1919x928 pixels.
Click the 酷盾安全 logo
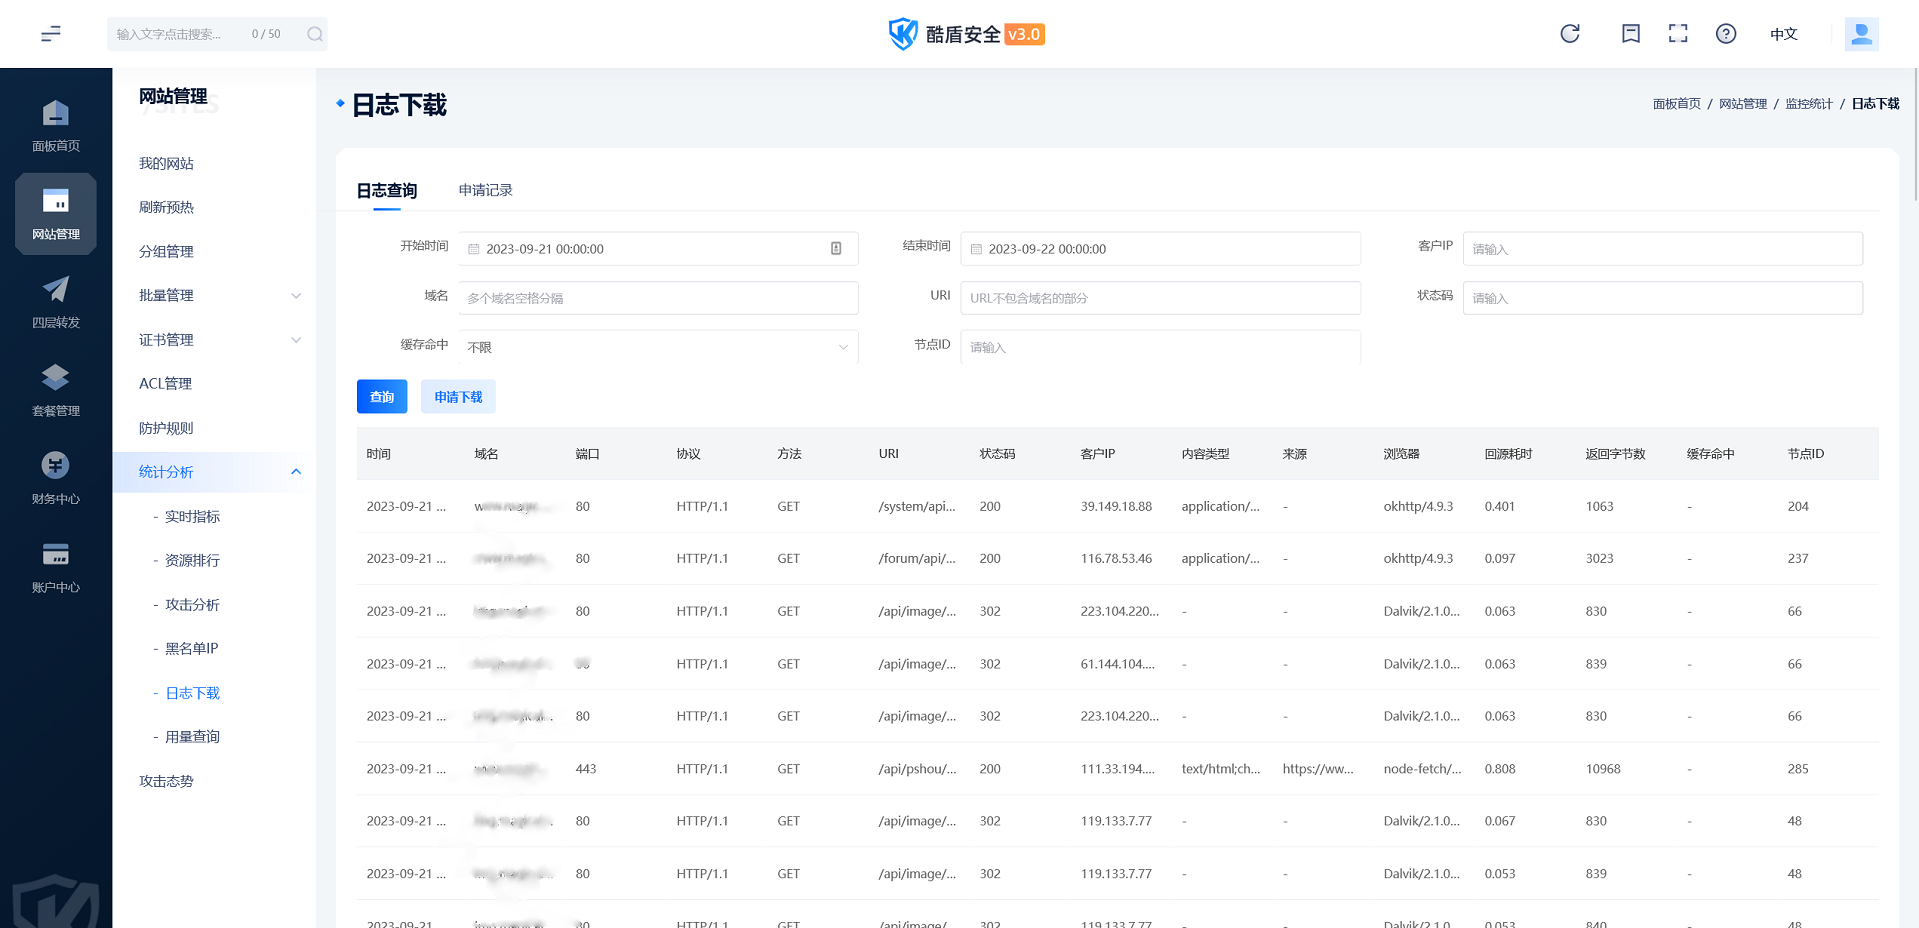coord(966,34)
